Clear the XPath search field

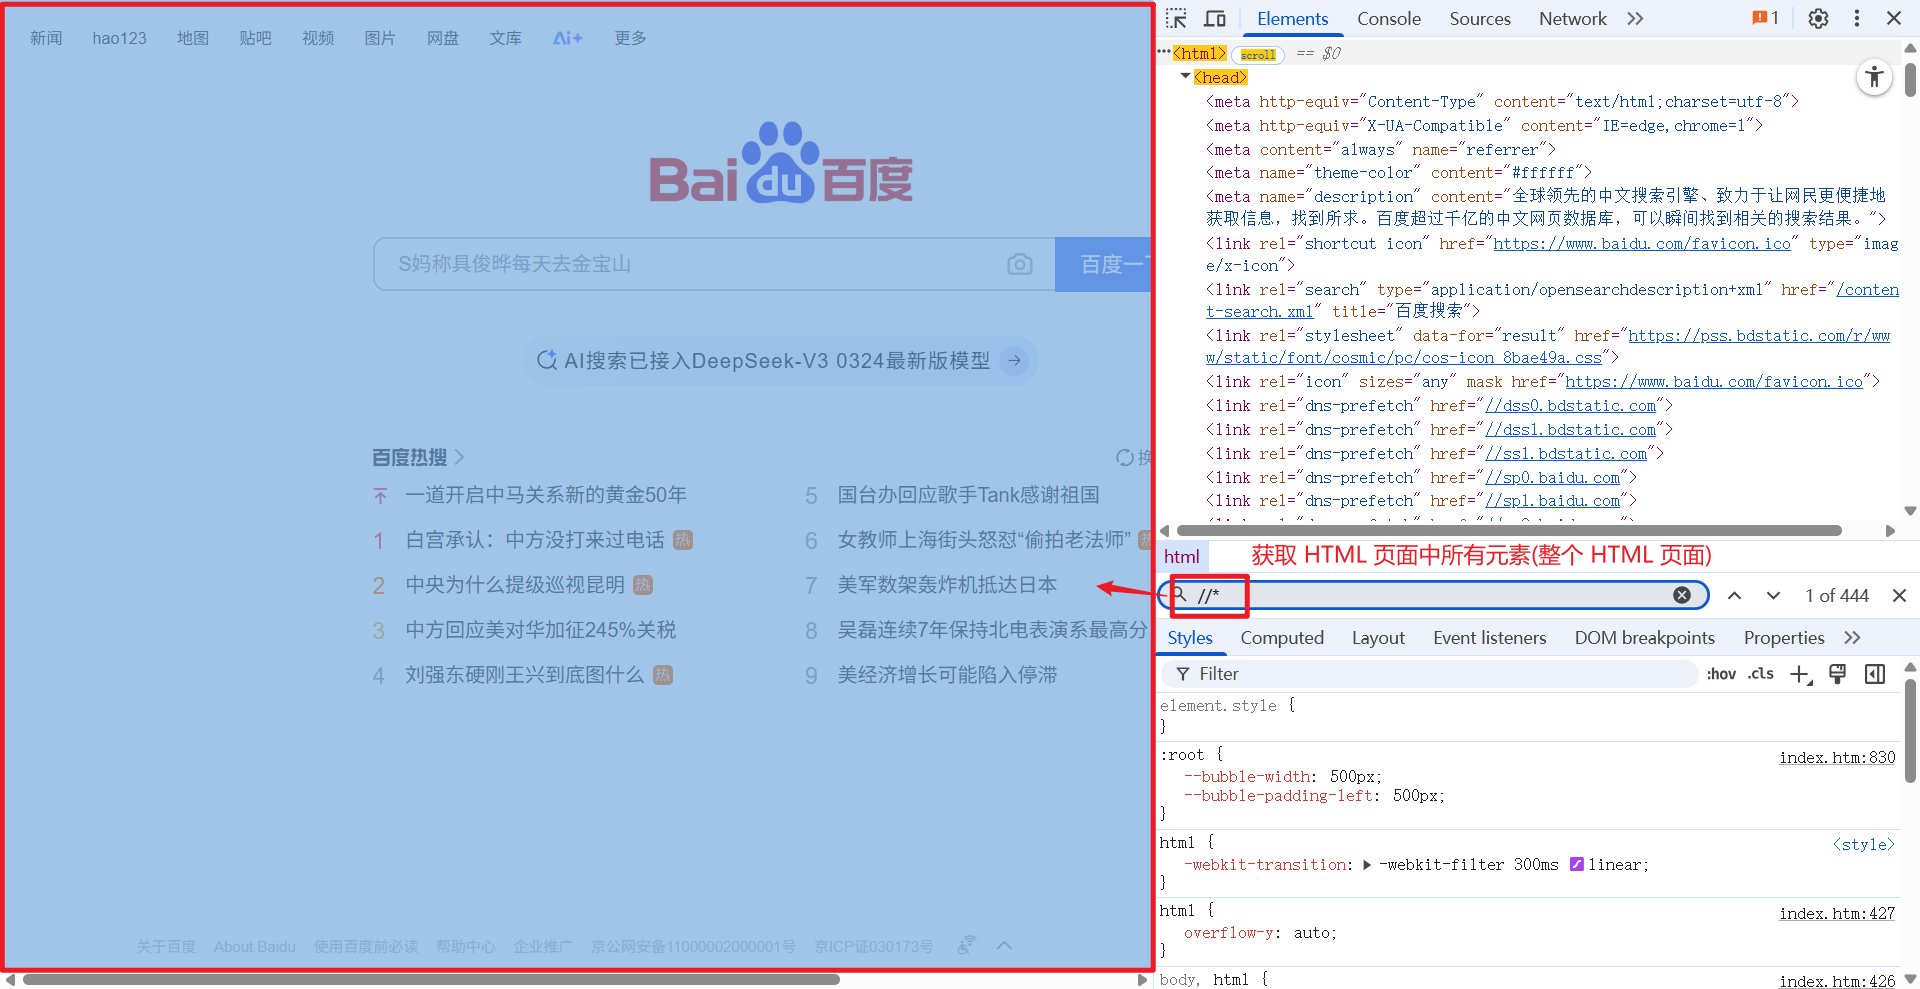pos(1682,595)
